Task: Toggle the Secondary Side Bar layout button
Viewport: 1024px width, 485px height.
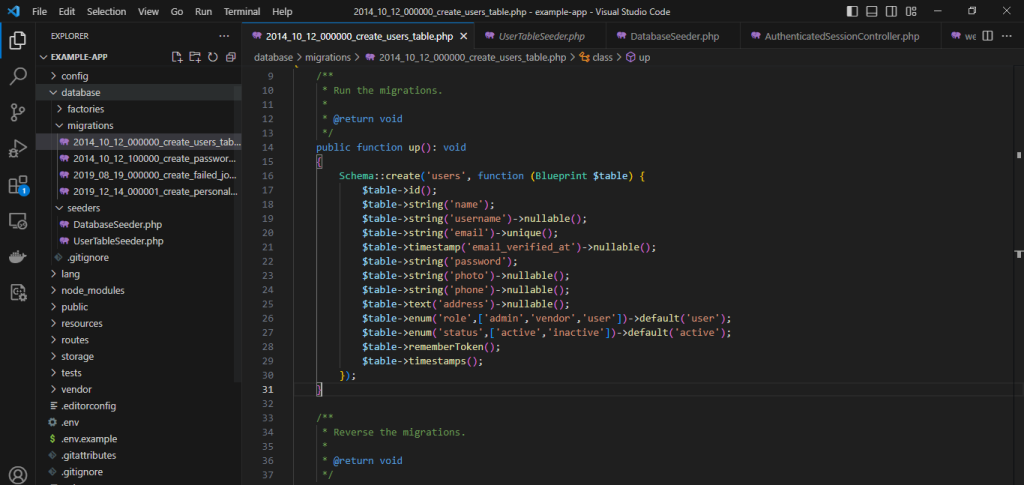Action: 889,11
